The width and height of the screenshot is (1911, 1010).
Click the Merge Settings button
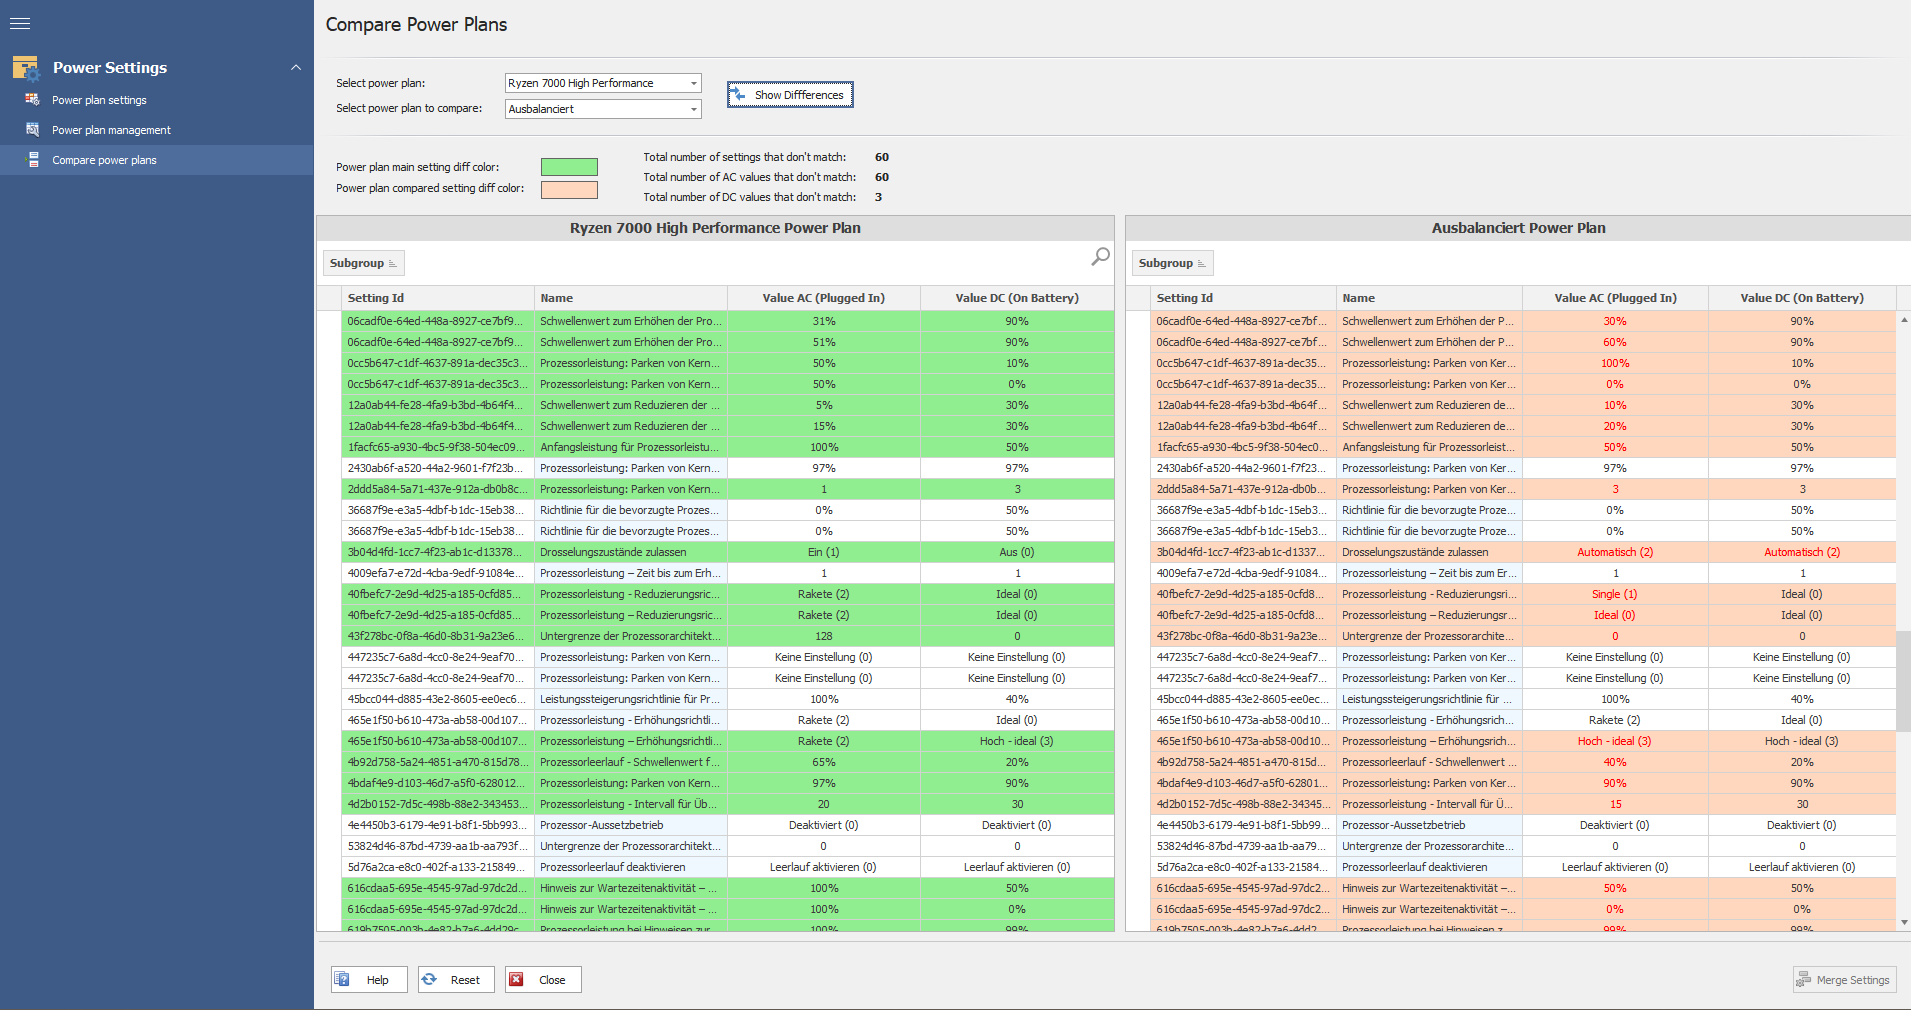pyautogui.click(x=1844, y=980)
